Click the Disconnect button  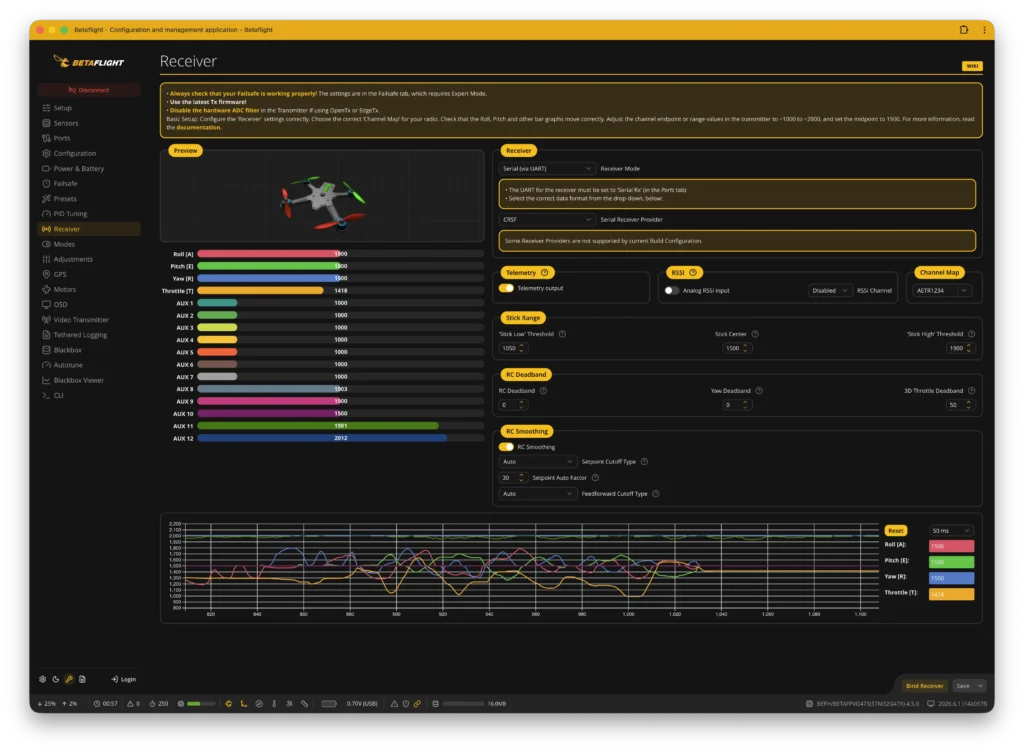click(89, 90)
